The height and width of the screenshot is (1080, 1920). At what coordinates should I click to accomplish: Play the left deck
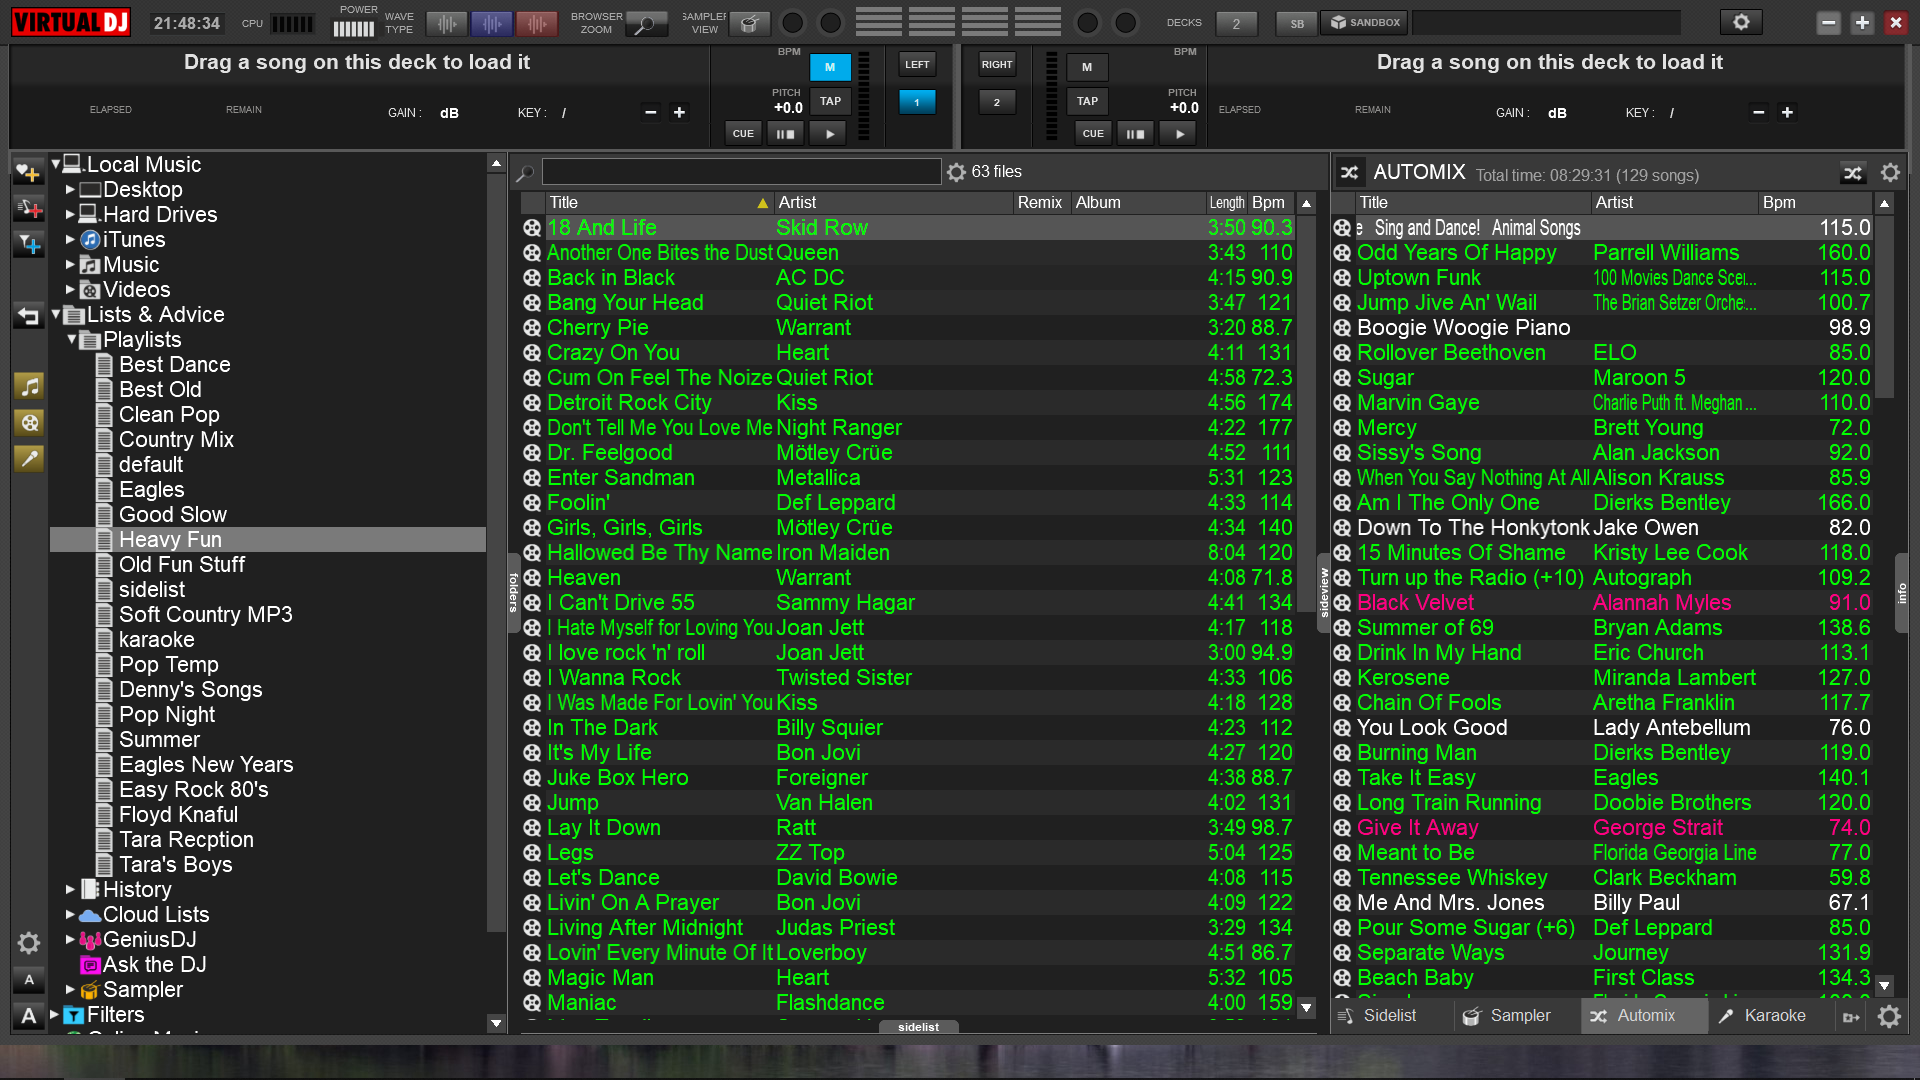point(829,133)
